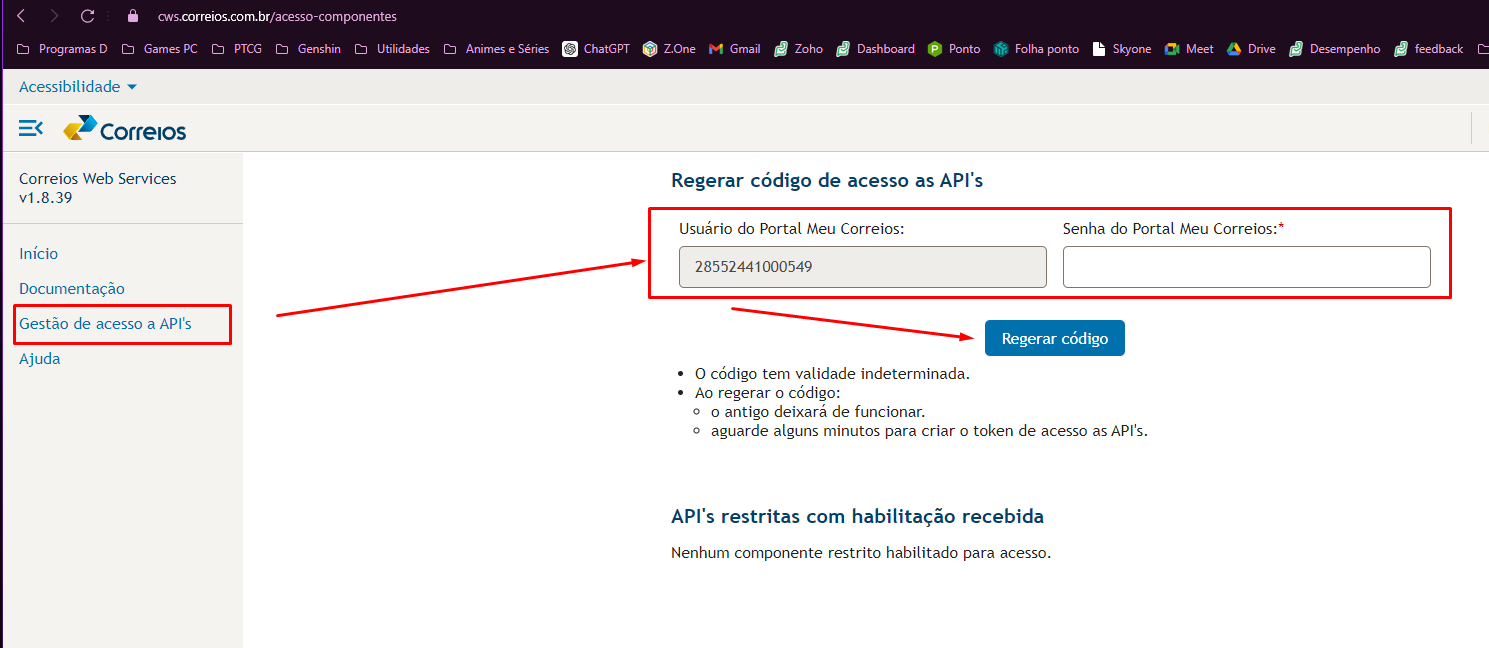Open the Gmail bookmark

click(735, 48)
